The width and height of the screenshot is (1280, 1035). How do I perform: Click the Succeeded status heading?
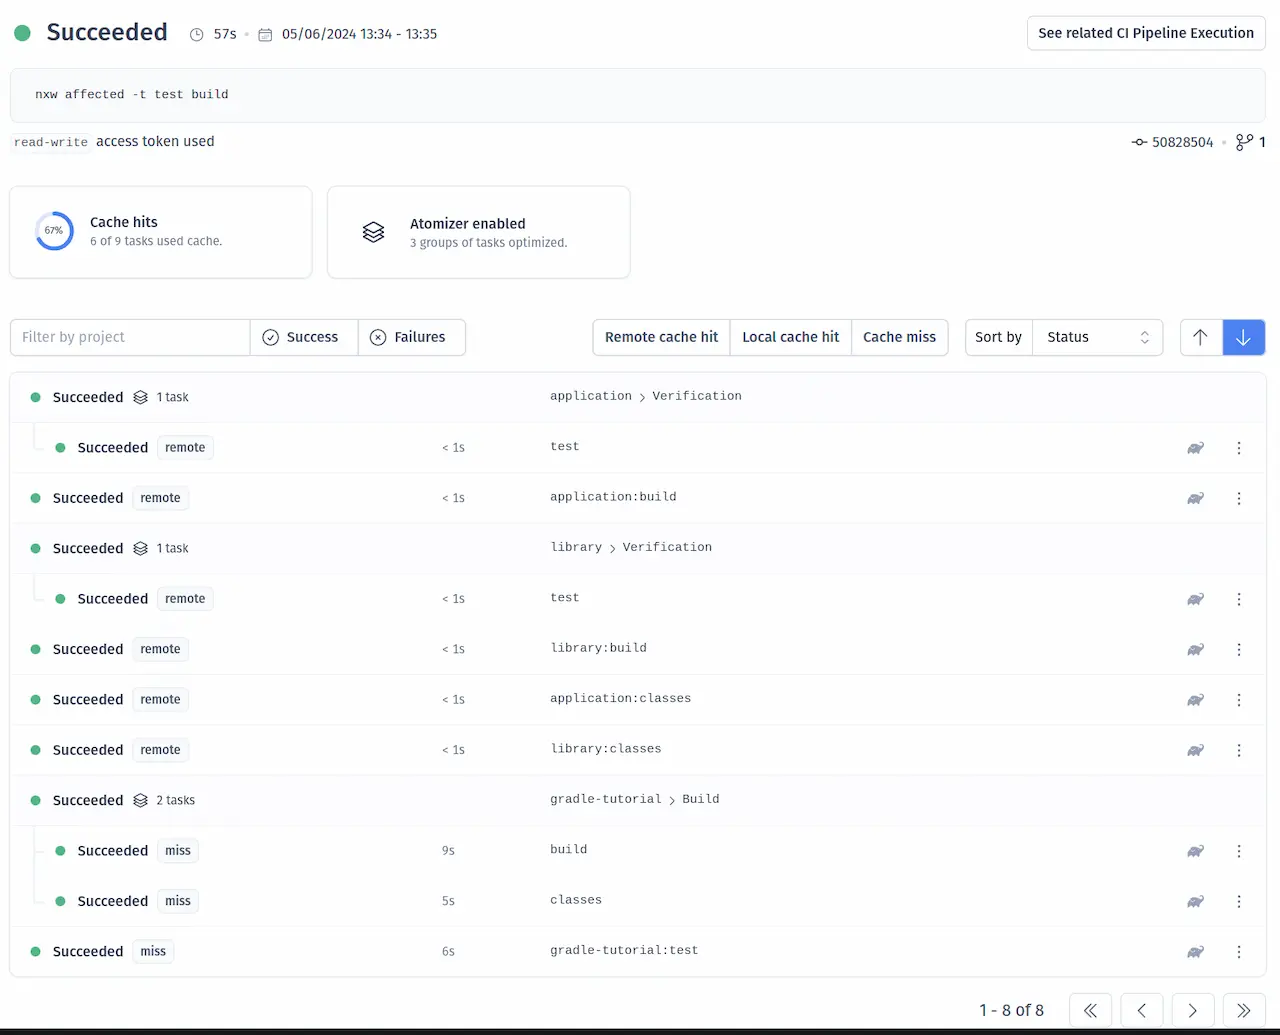pos(106,32)
